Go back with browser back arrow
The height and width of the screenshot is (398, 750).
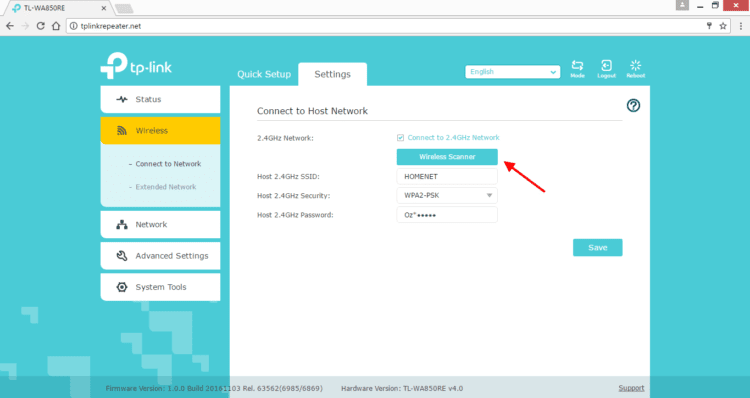click(x=10, y=26)
